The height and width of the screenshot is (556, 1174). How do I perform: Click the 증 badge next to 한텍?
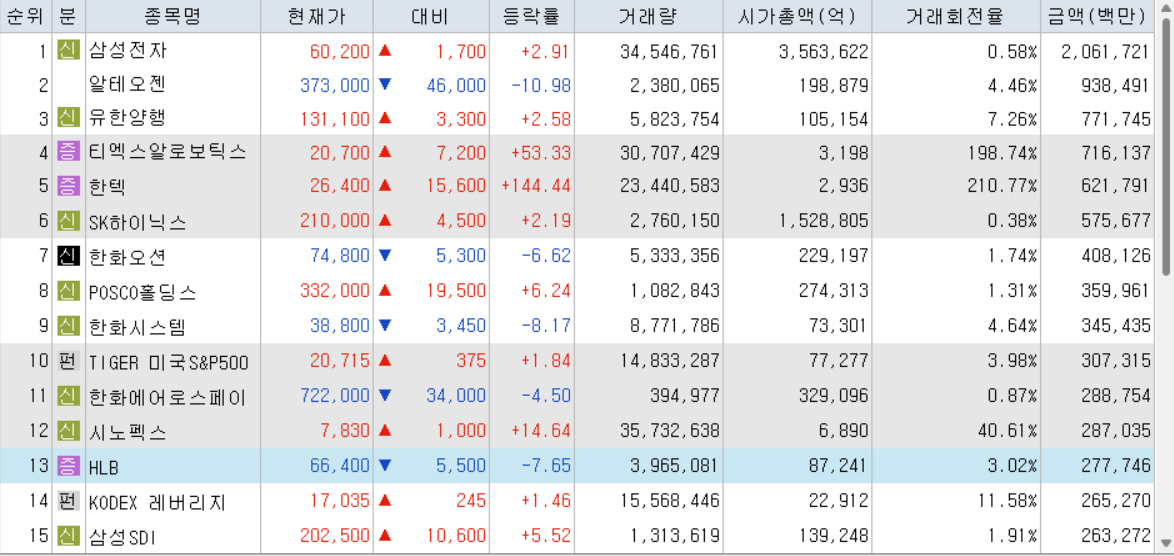69,186
